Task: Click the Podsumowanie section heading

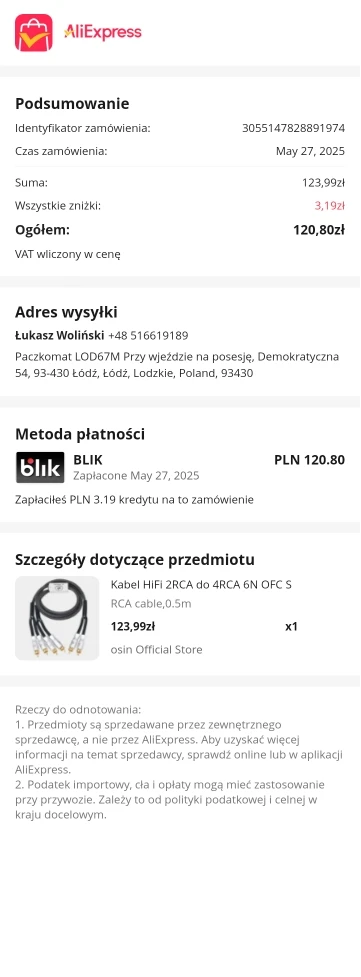Action: [72, 103]
